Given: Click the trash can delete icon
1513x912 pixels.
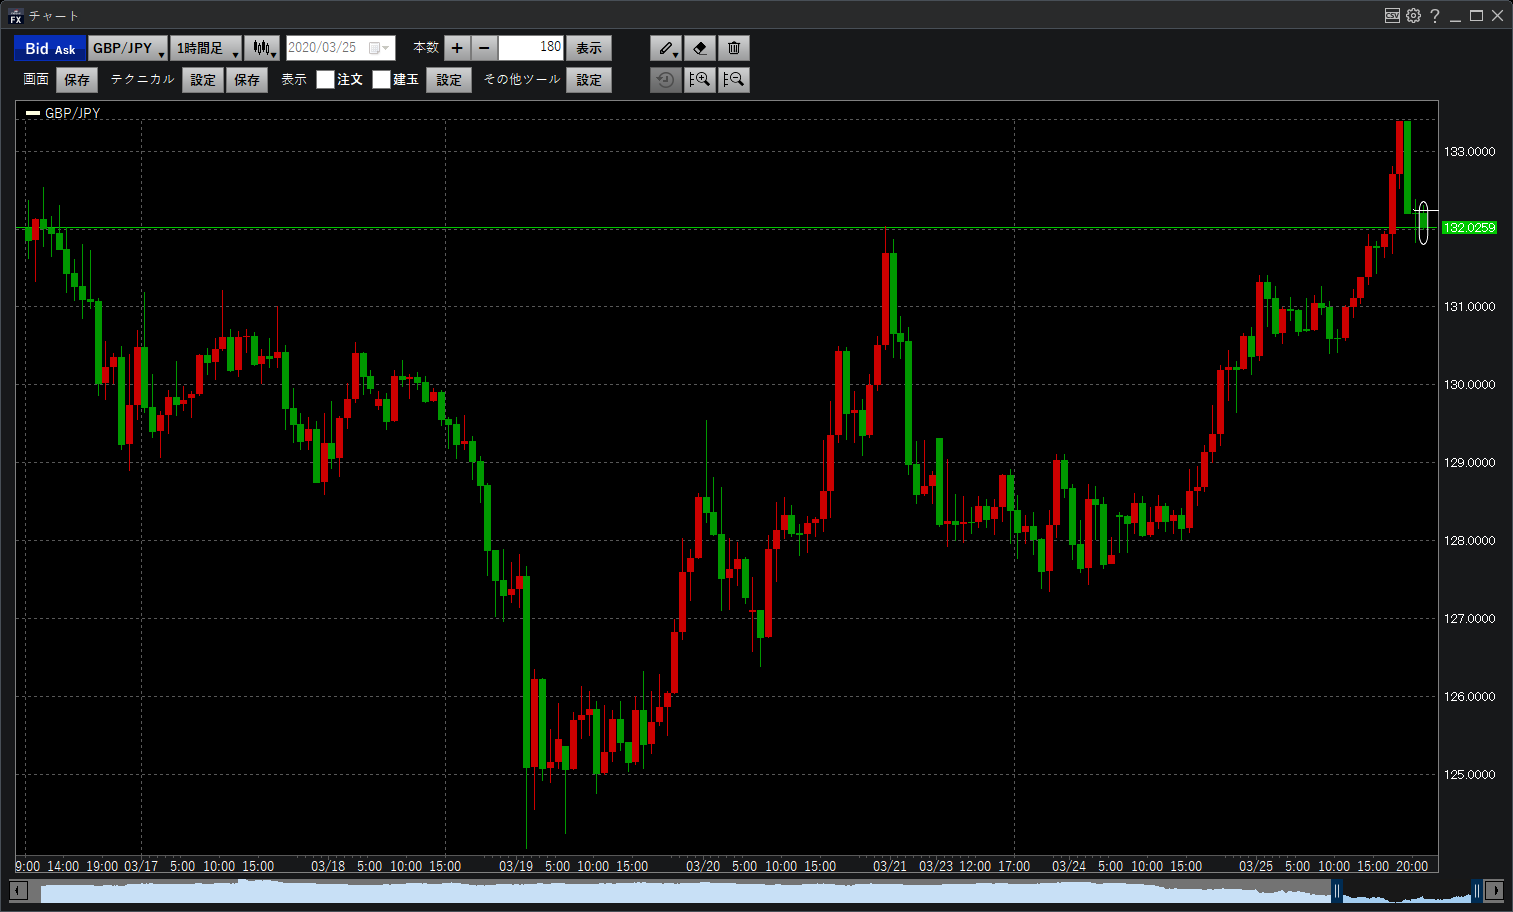Looking at the screenshot, I should (x=734, y=48).
